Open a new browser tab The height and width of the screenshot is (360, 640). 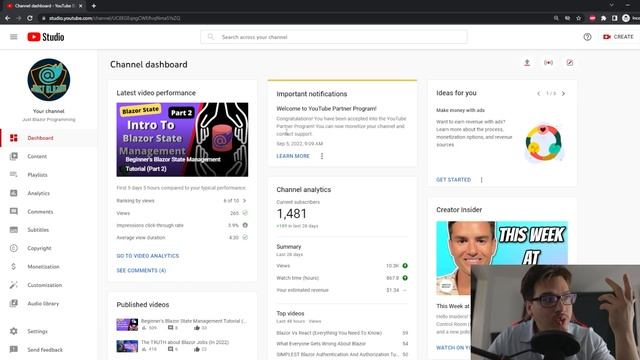(93, 6)
